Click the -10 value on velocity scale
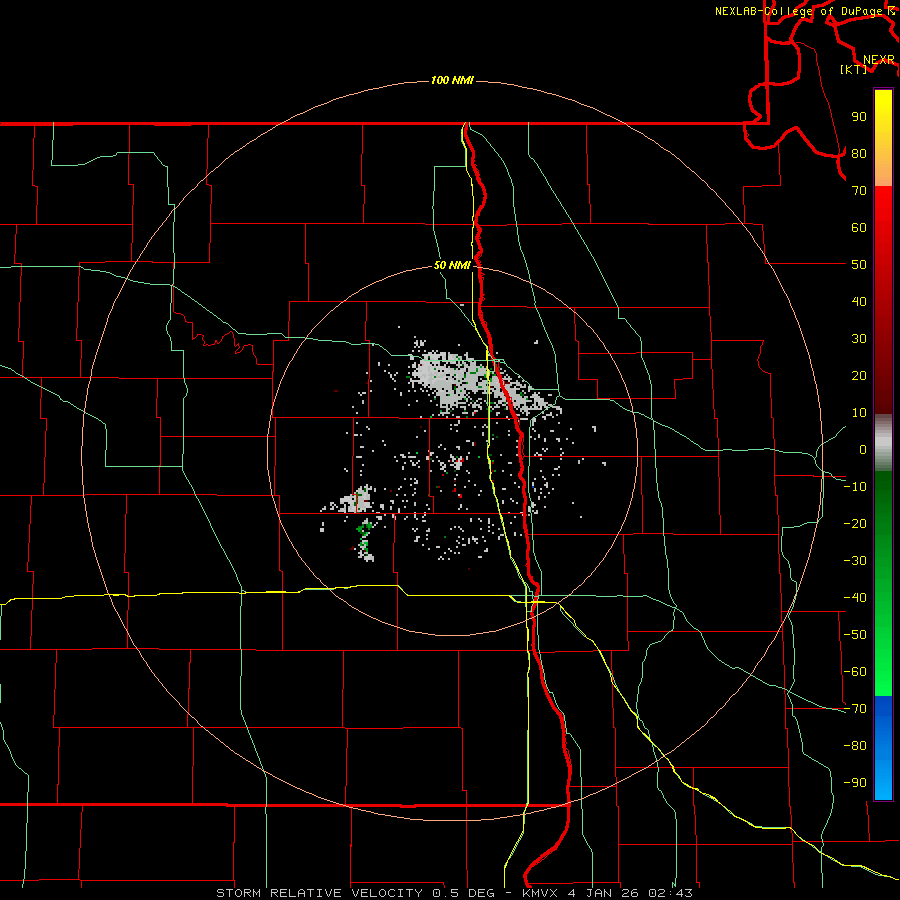900x900 pixels. tap(855, 487)
